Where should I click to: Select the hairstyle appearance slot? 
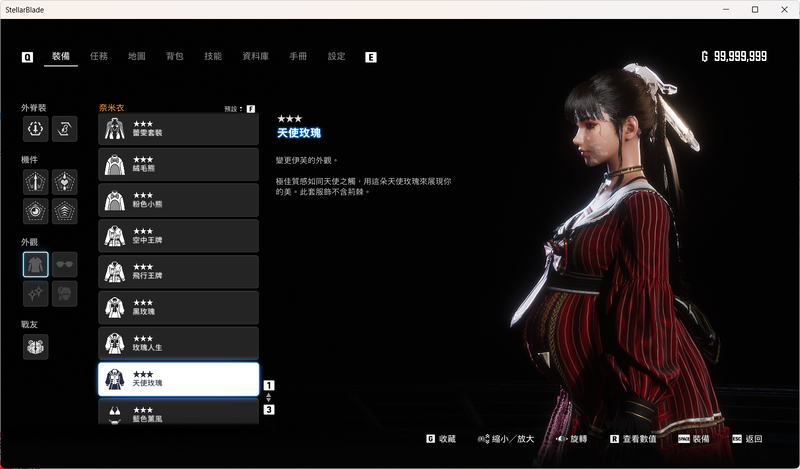tap(65, 293)
